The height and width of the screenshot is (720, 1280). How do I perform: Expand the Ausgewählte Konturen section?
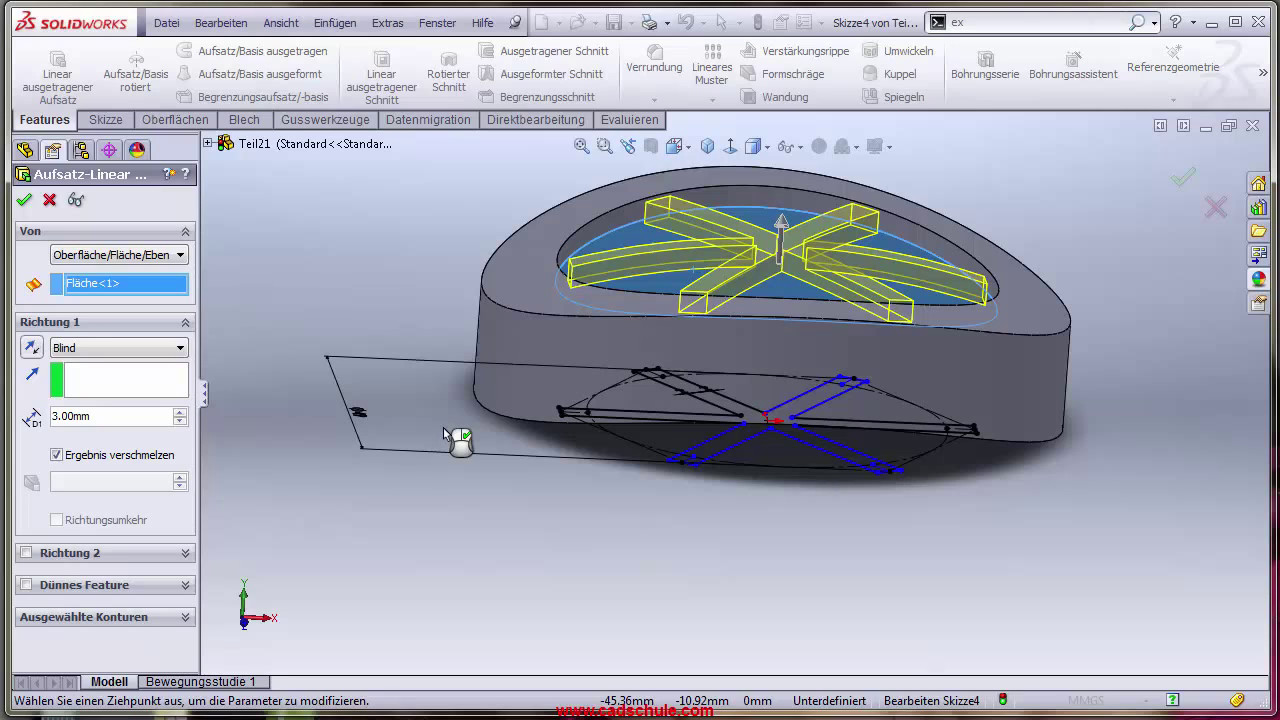[x=185, y=617]
